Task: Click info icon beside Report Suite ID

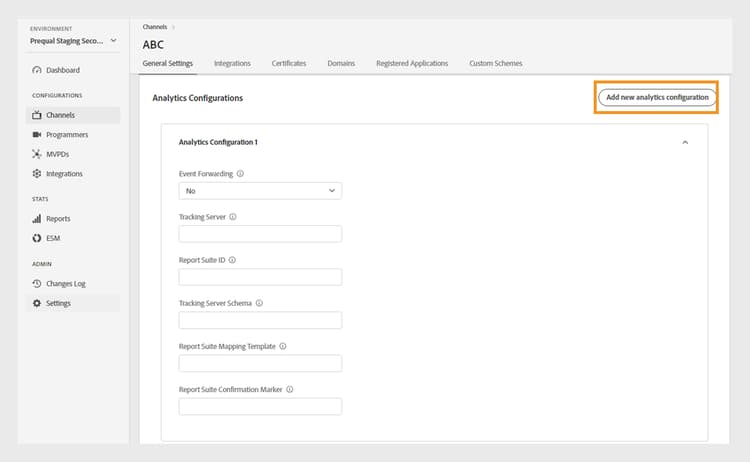Action: click(233, 260)
